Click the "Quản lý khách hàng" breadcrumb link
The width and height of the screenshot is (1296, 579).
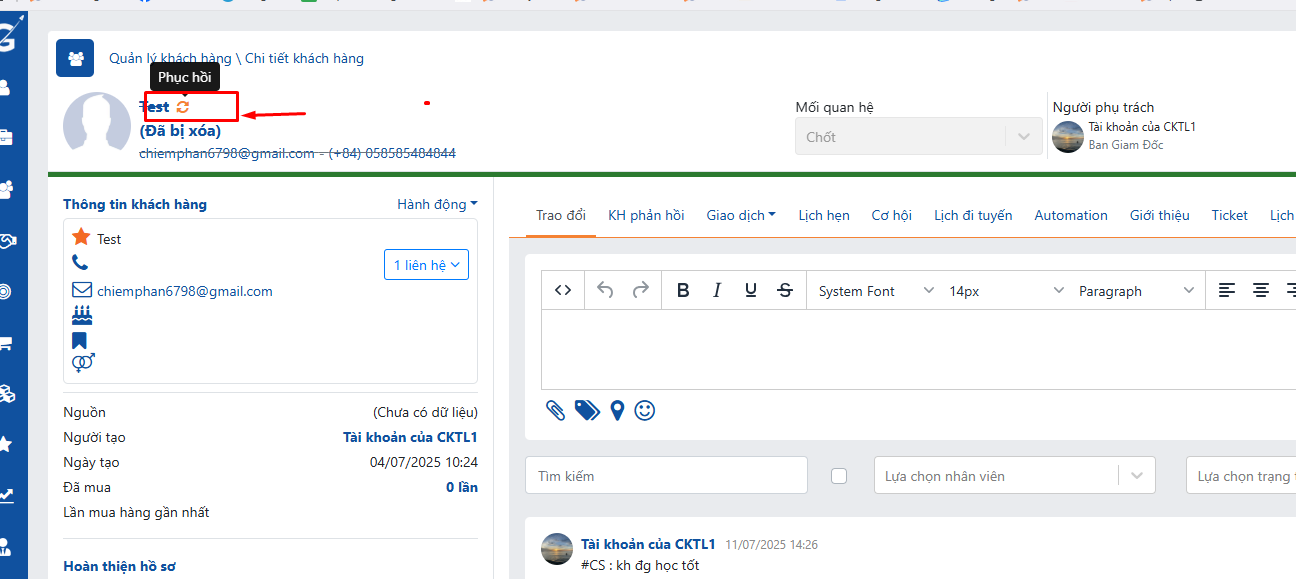(x=170, y=58)
